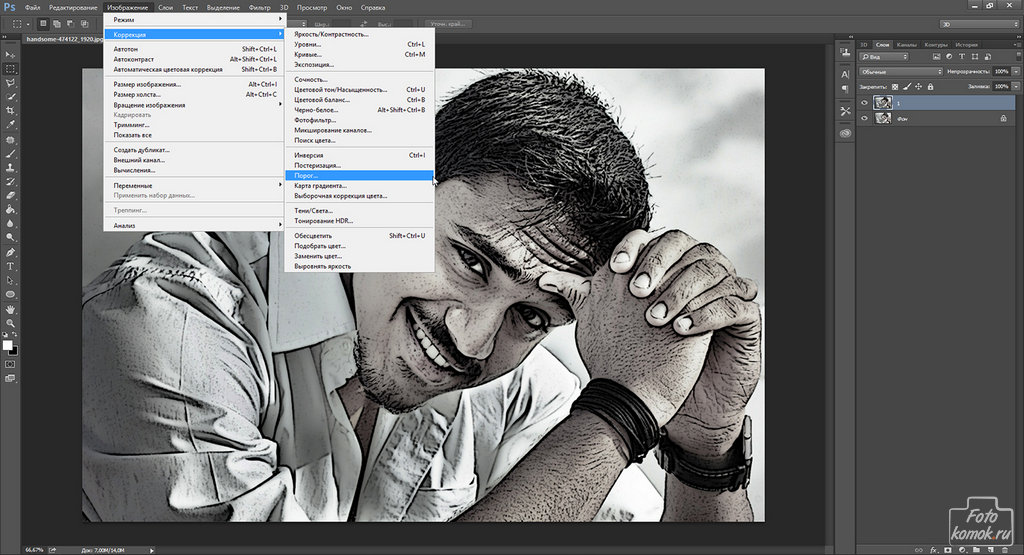This screenshot has width=1024, height=555.
Task: Click the zoom percentage field 66,67%
Action: tap(34, 550)
